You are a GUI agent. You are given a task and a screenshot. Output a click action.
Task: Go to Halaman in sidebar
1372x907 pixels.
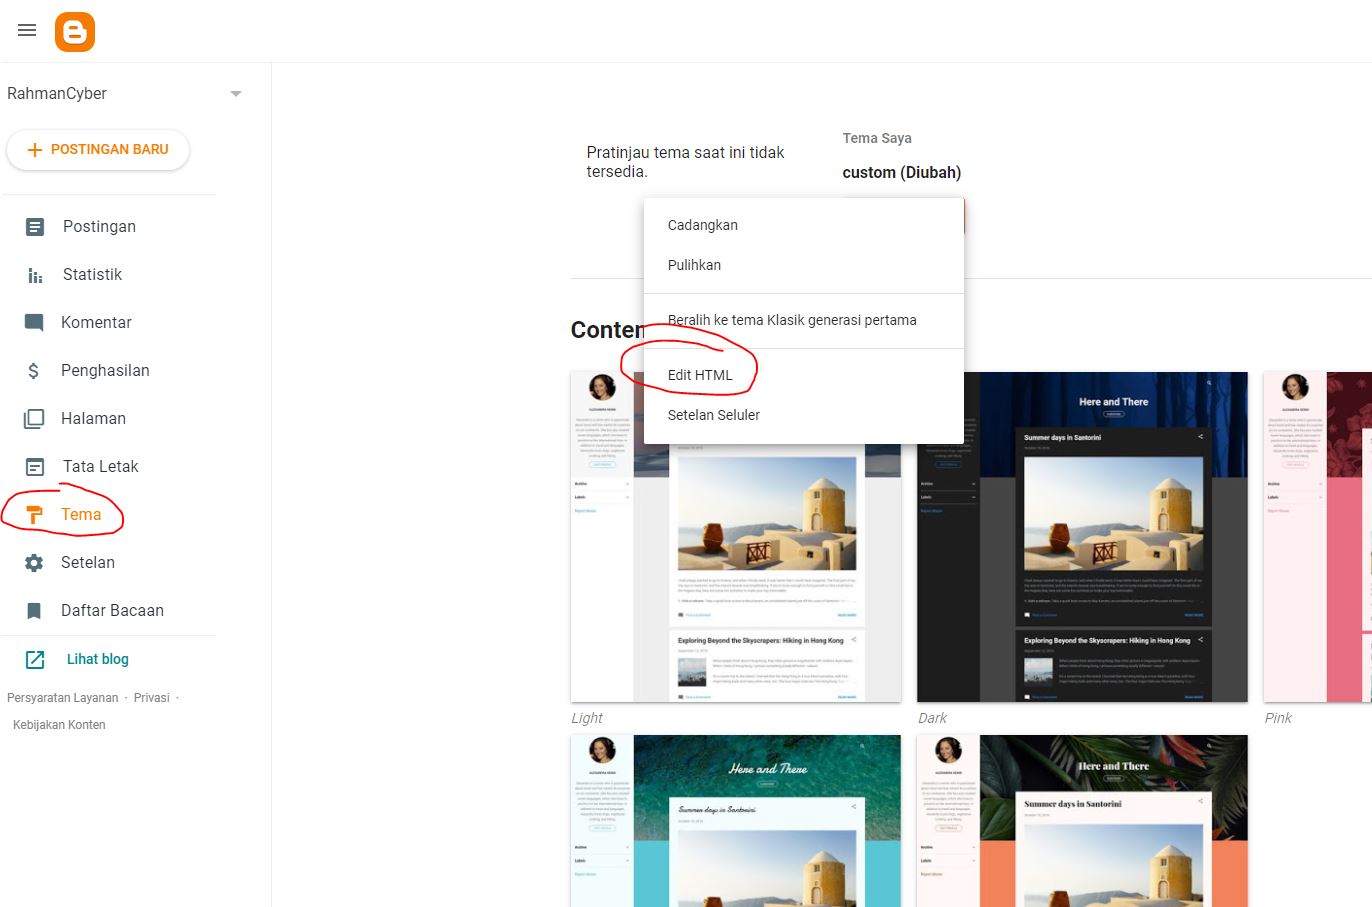(x=93, y=419)
